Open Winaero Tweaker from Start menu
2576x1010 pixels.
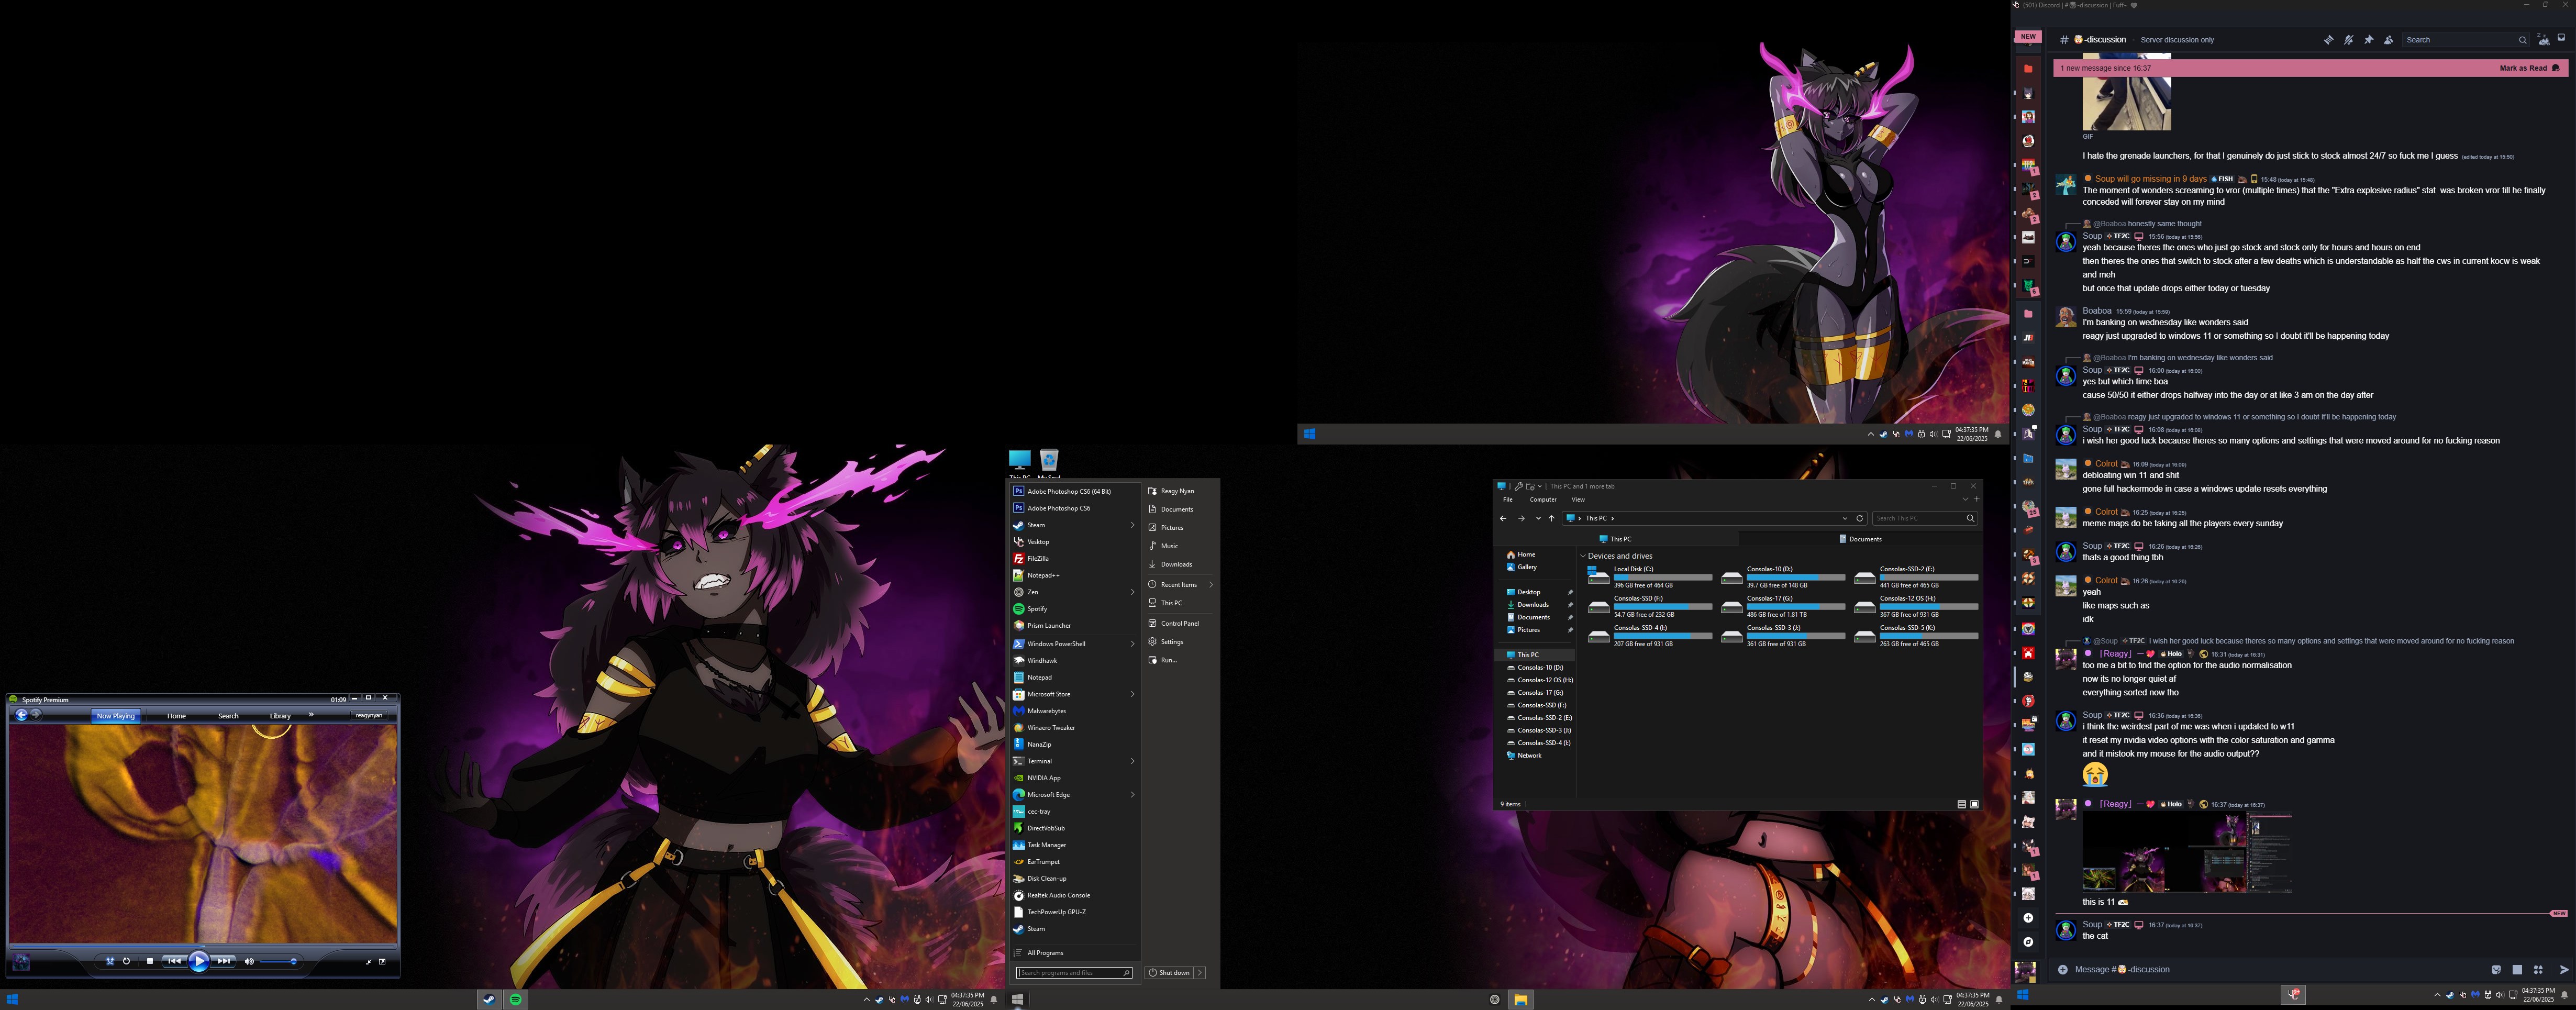1074,728
